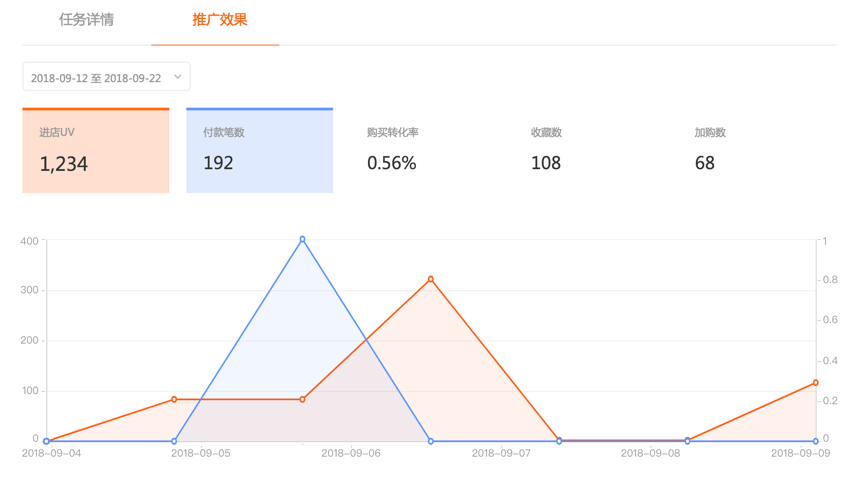Click the orange peak data point near 0.8
The height and width of the screenshot is (497, 865).
(431, 279)
